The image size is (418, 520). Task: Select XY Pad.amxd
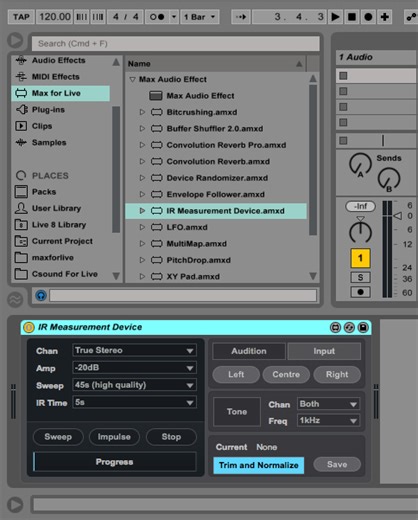[193, 277]
